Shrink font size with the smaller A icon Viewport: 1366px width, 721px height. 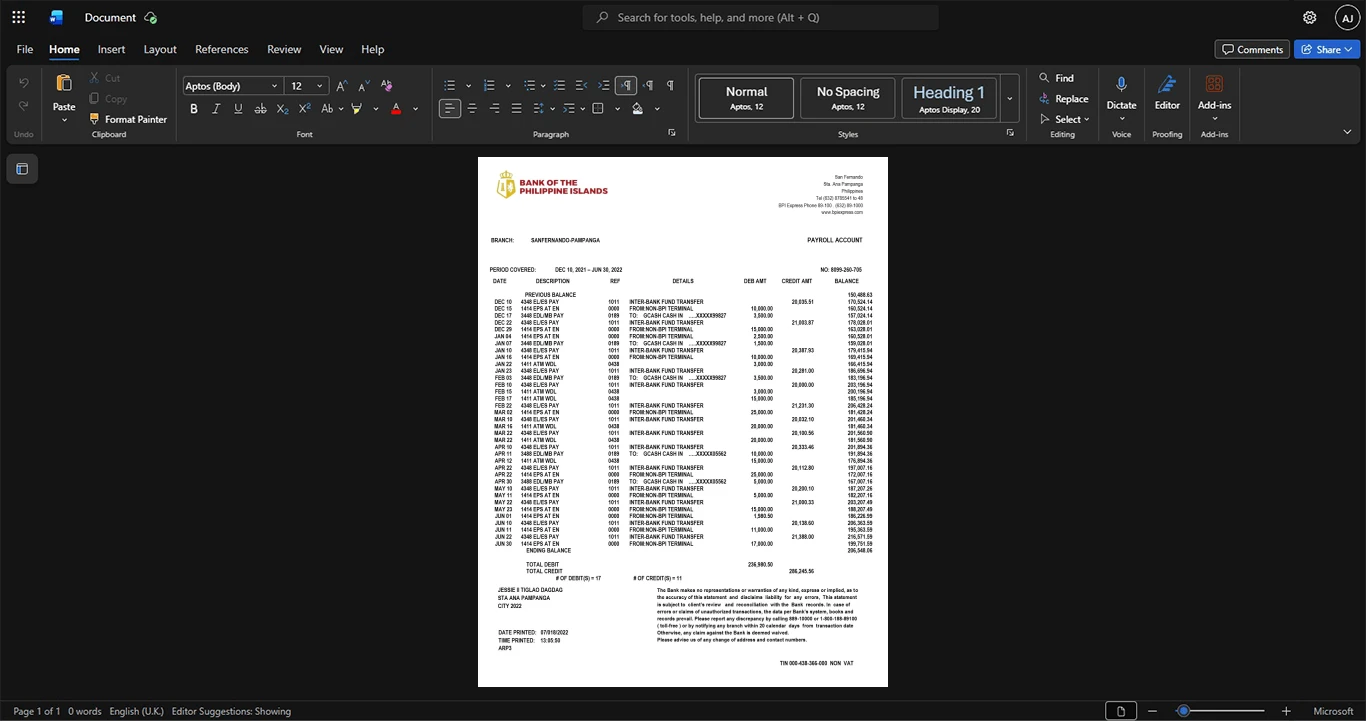tap(364, 86)
